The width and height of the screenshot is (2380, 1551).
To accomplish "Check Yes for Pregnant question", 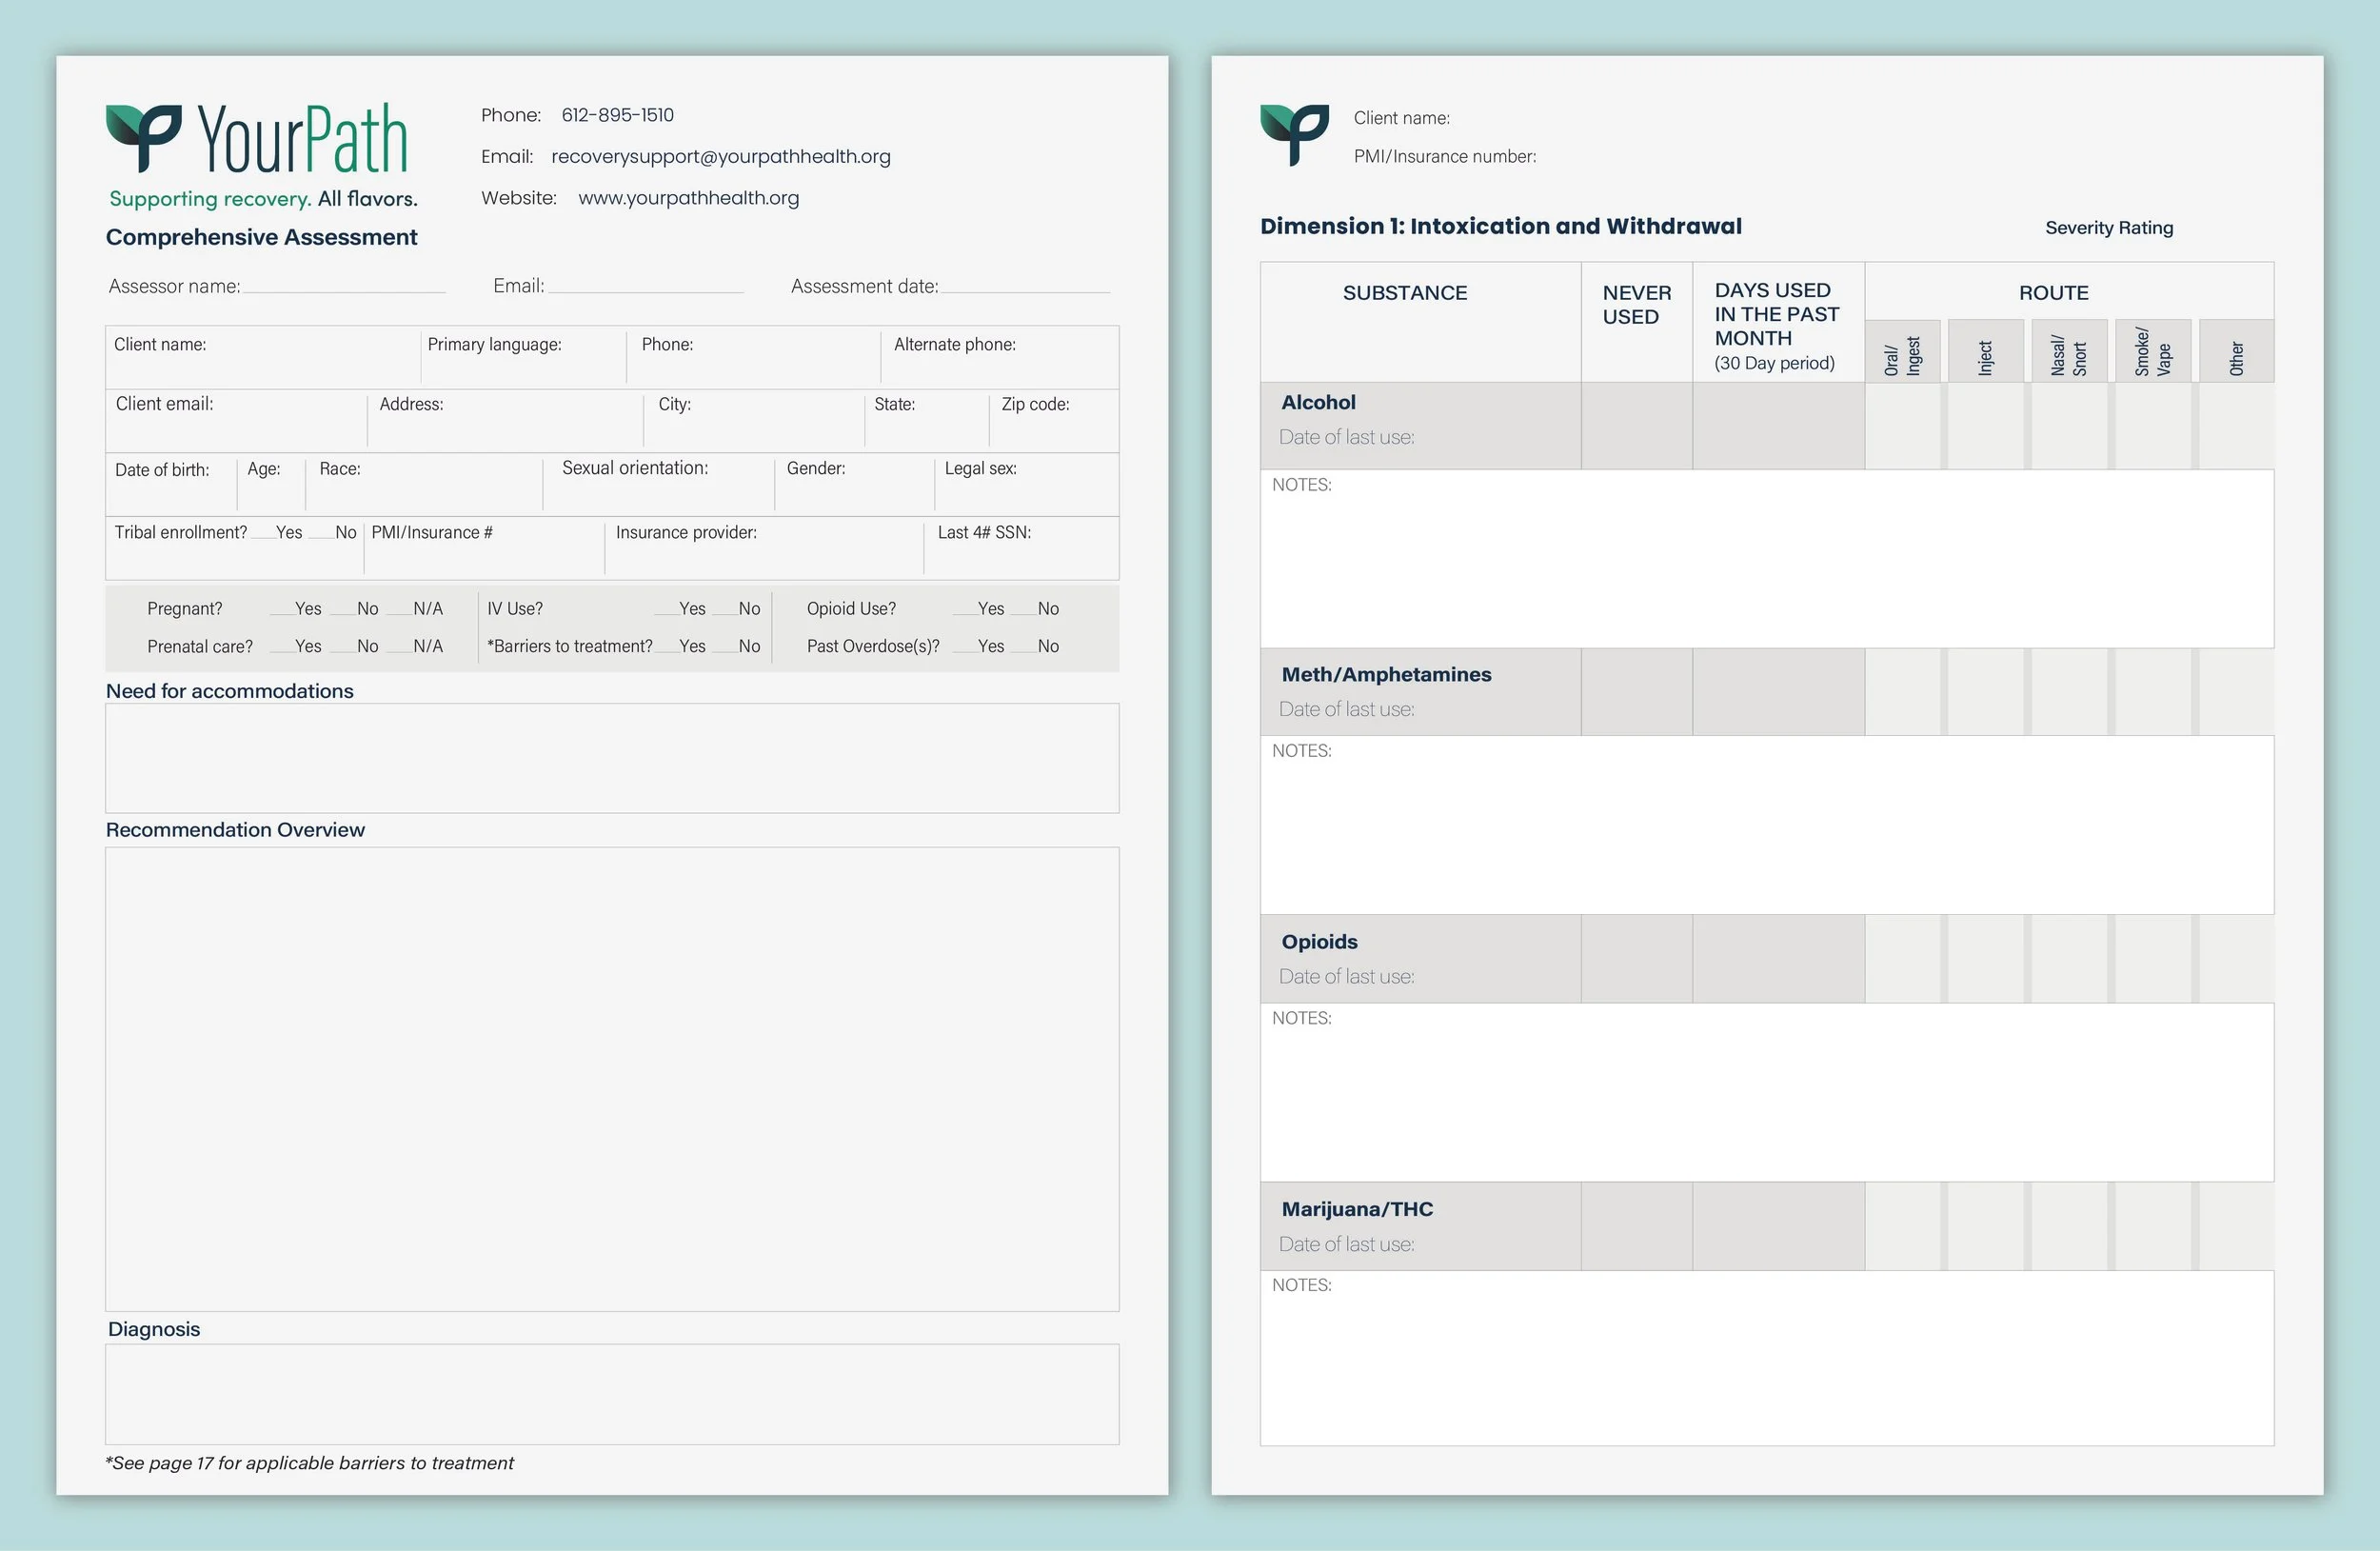I will click(282, 610).
